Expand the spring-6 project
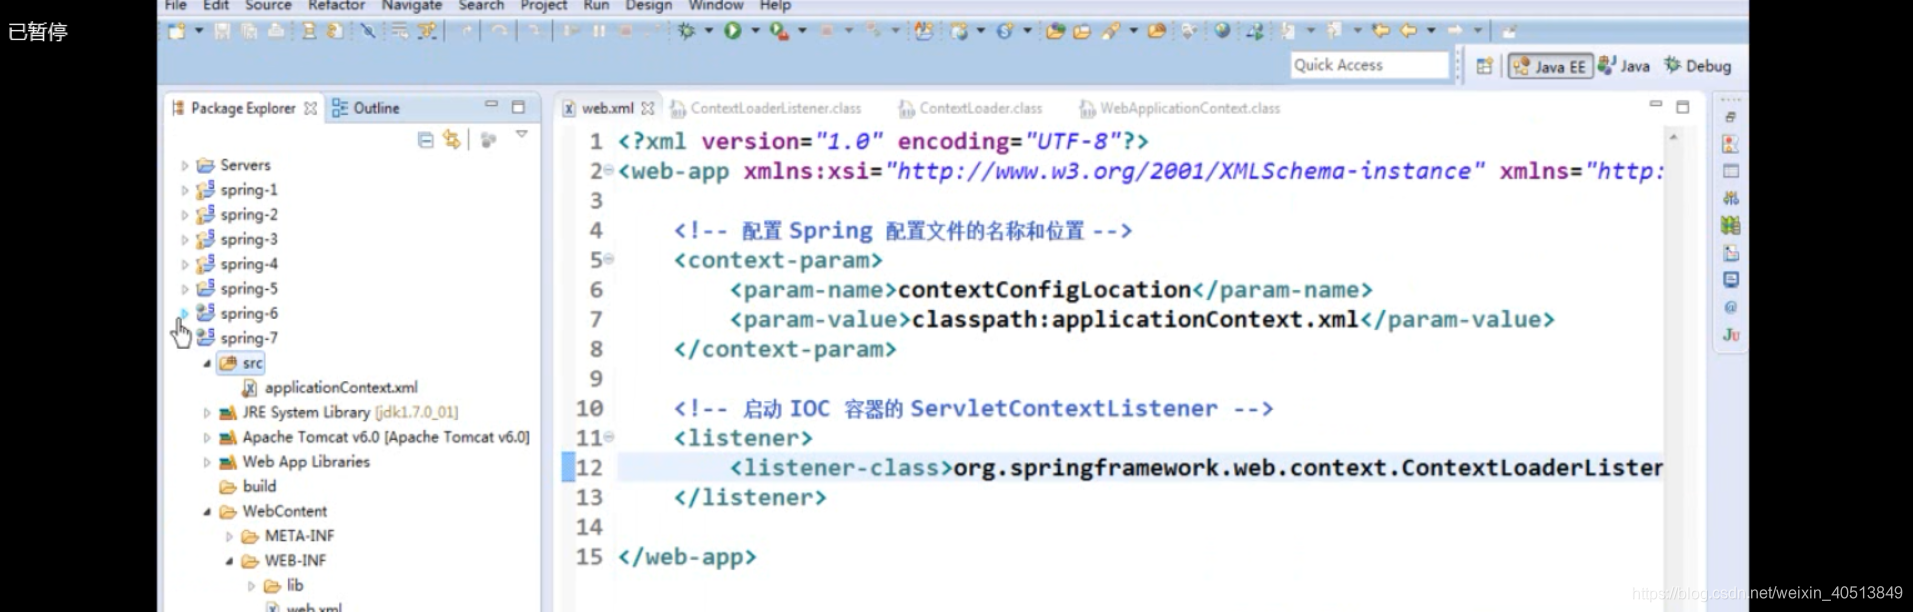 click(x=184, y=314)
